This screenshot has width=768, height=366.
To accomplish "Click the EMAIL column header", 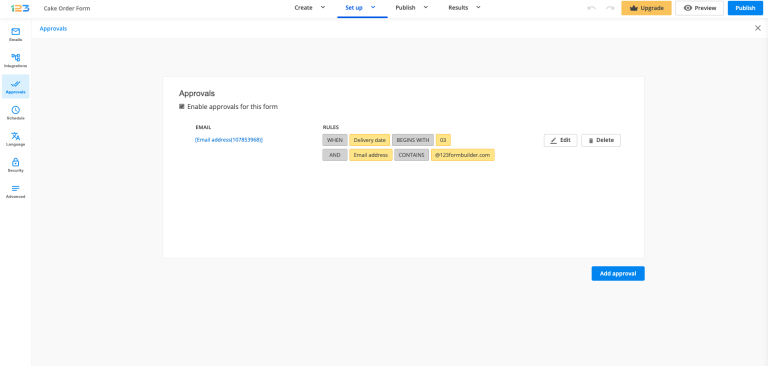I will 203,127.
